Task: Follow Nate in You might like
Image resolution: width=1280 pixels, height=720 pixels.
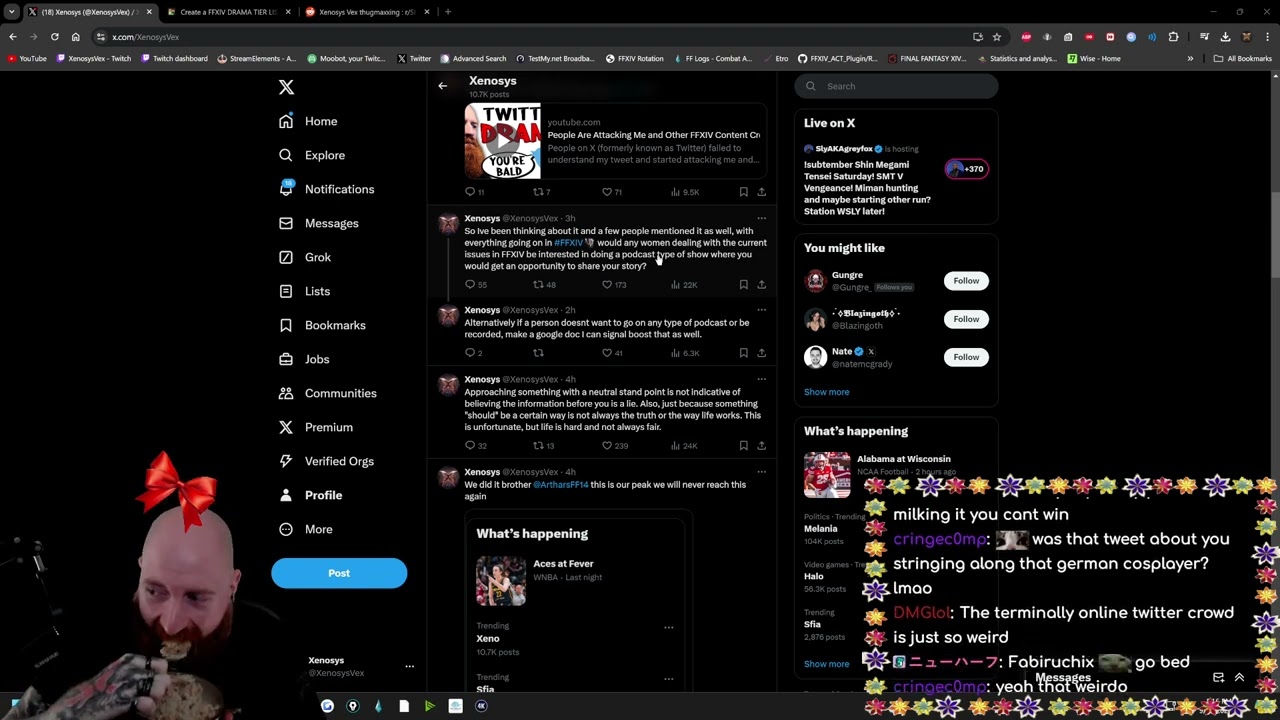Action: coord(966,357)
